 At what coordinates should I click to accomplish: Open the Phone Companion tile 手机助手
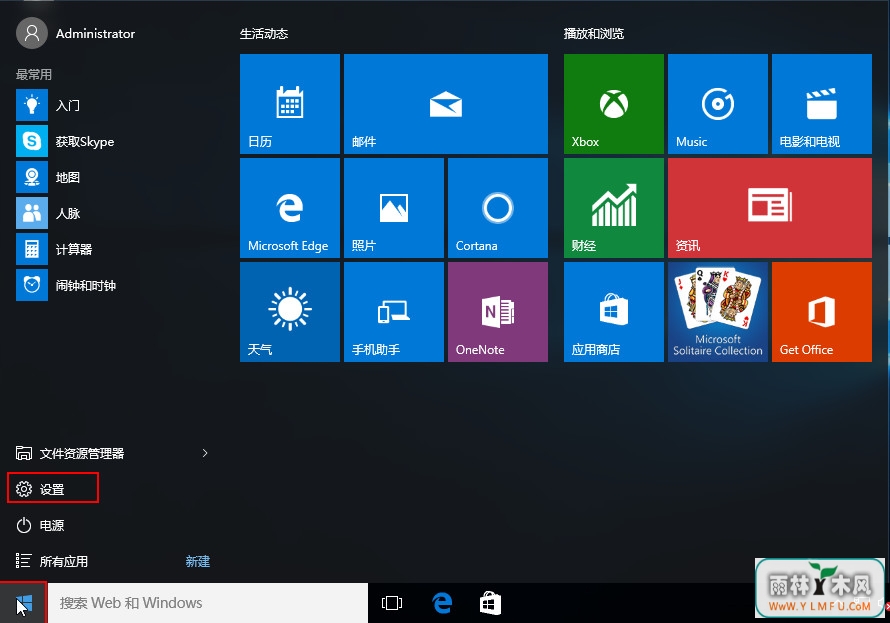point(393,312)
